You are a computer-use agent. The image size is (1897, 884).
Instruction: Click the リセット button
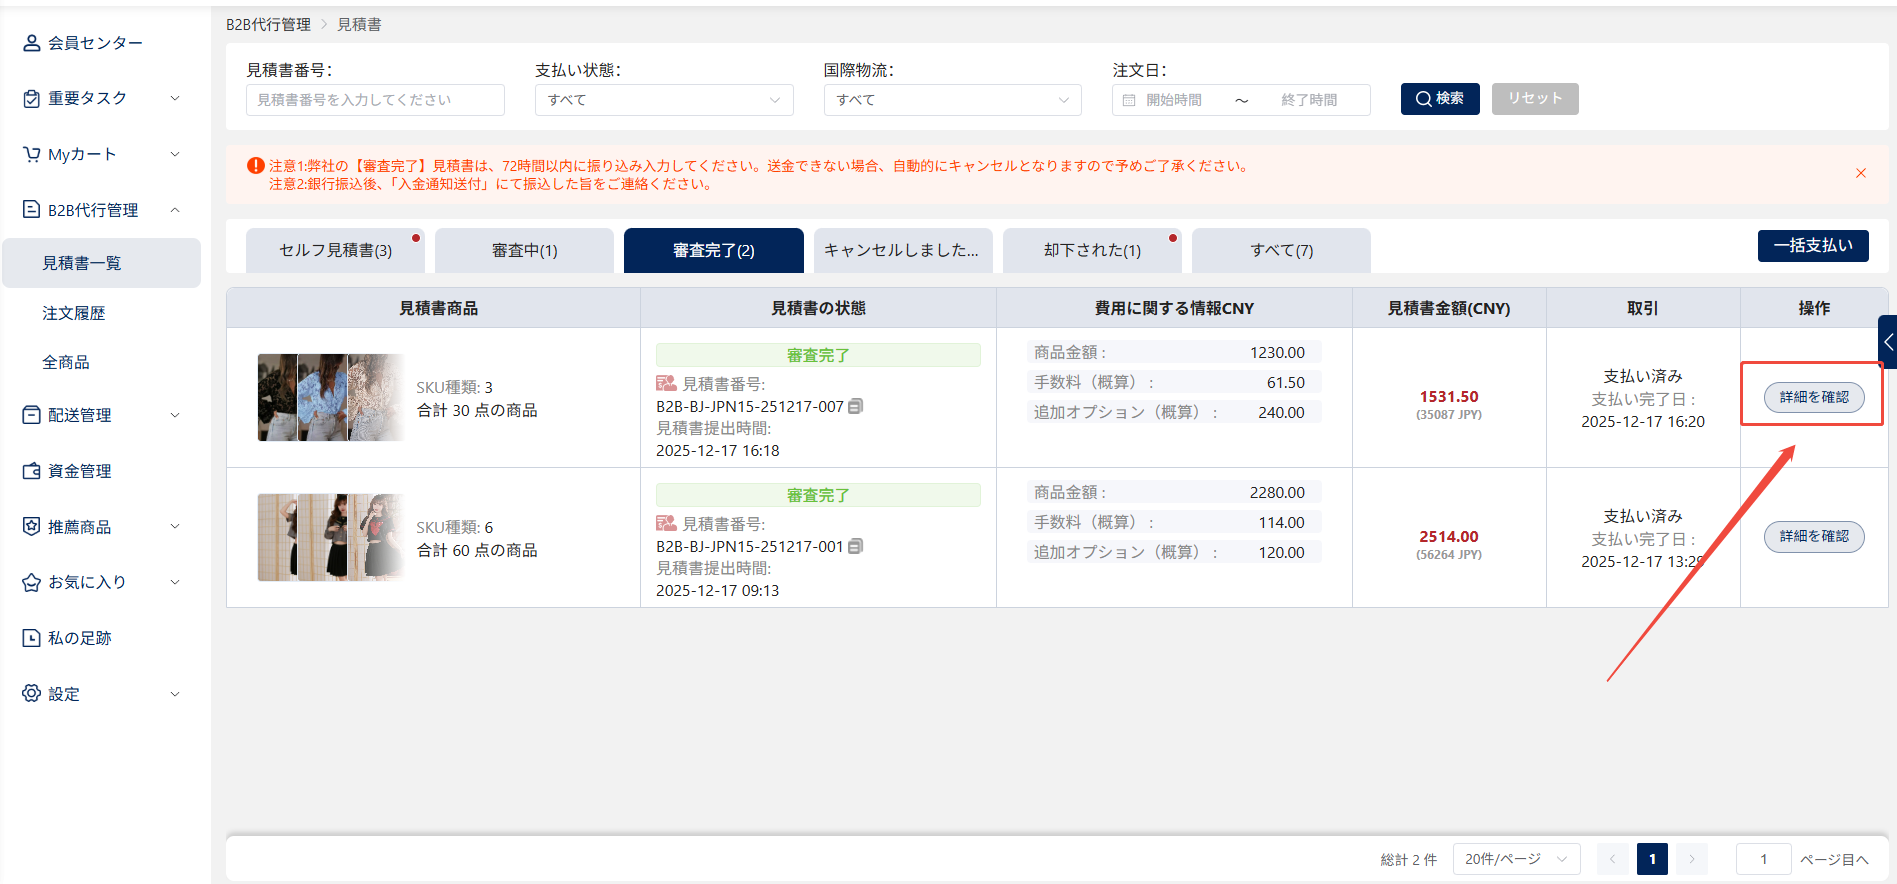(1535, 99)
